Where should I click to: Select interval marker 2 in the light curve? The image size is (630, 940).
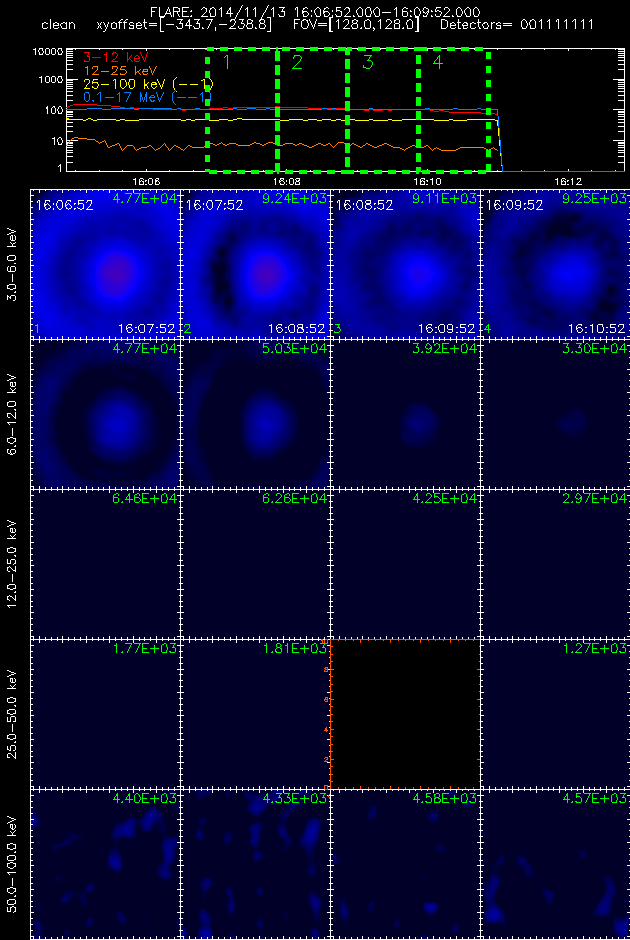coord(297,62)
